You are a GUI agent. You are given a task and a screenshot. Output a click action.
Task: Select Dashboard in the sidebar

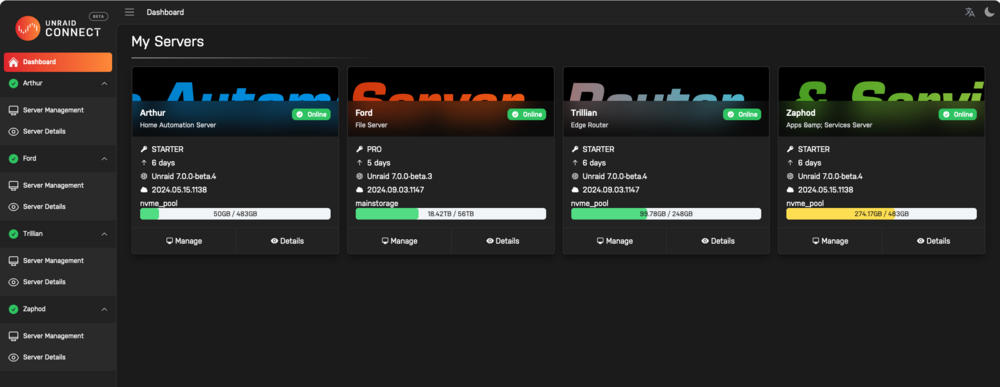click(x=58, y=62)
